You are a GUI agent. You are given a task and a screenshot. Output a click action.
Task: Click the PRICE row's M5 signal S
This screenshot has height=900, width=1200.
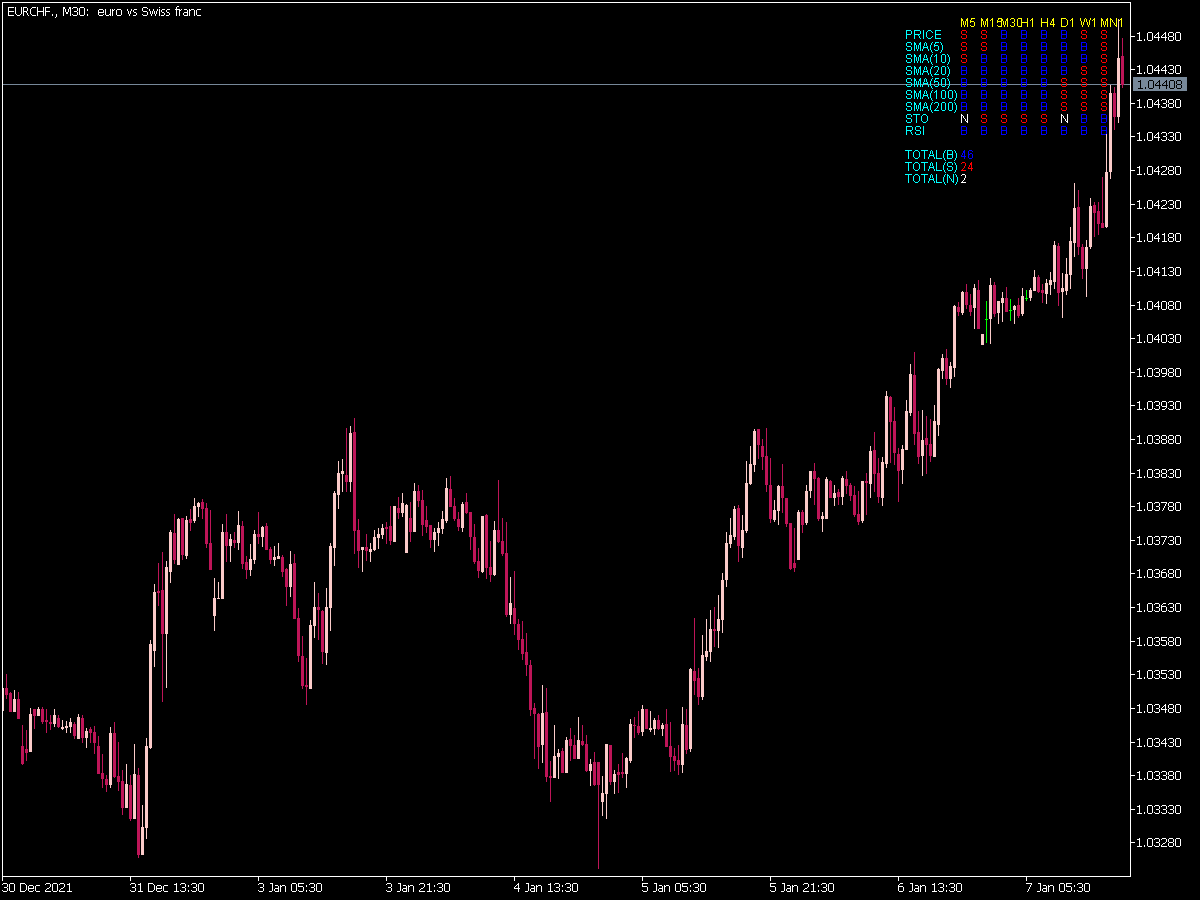964,35
